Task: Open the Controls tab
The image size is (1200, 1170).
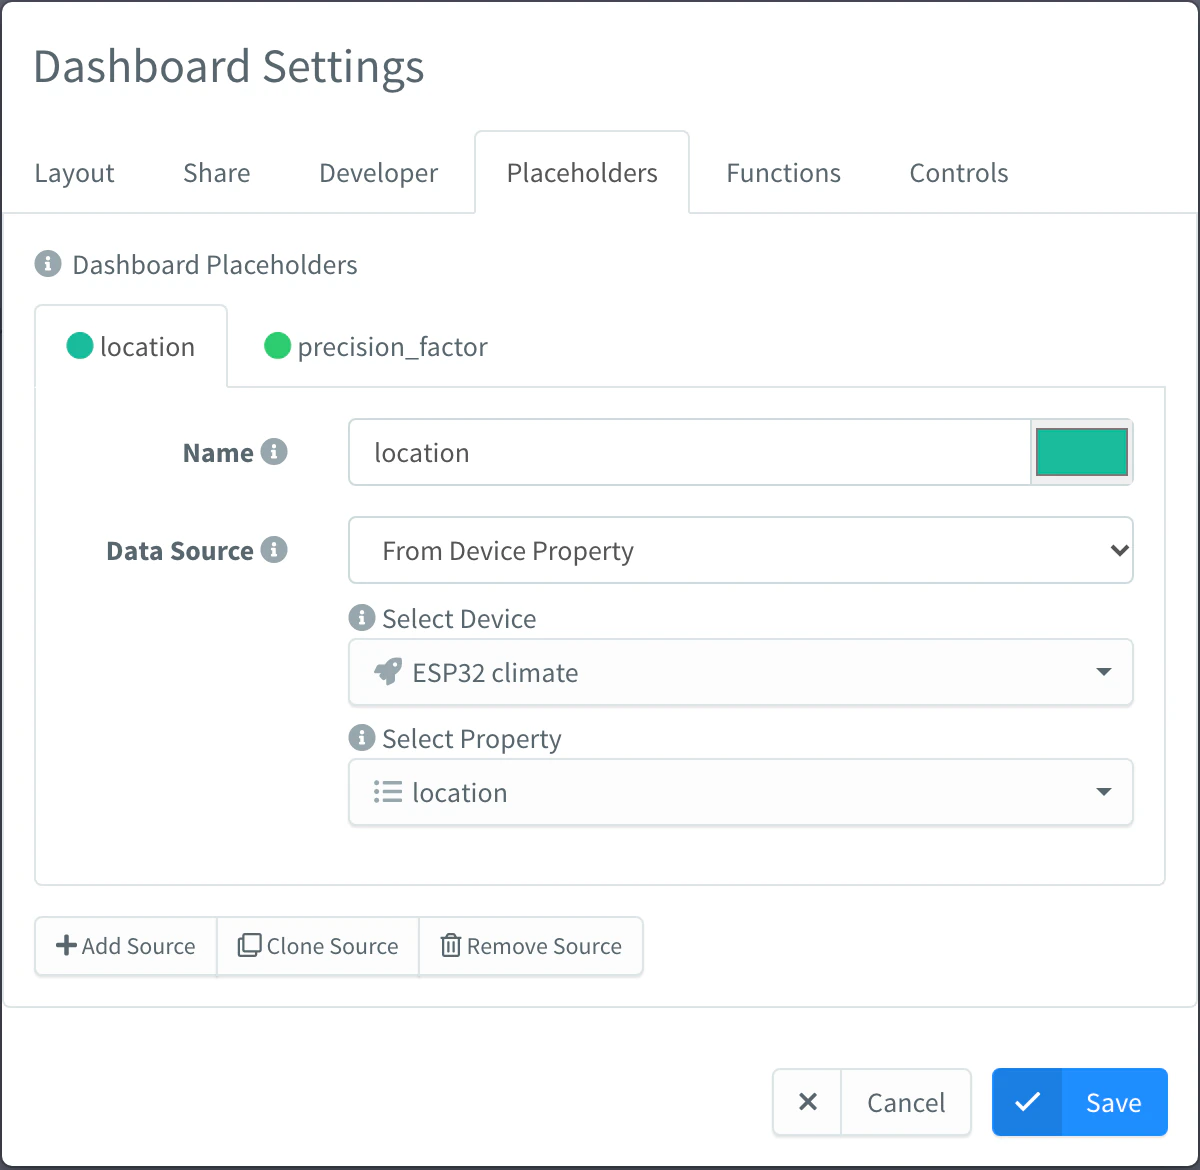Action: pos(959,173)
